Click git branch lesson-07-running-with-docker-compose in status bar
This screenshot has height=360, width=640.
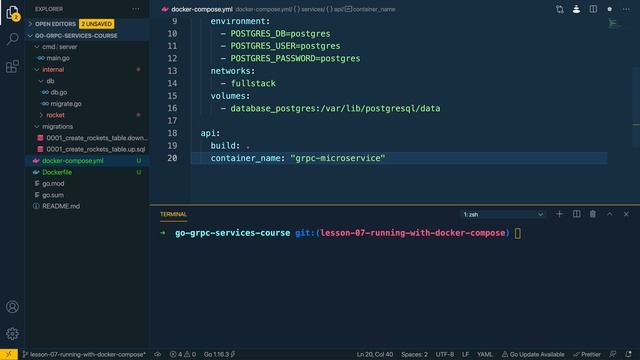(84, 354)
